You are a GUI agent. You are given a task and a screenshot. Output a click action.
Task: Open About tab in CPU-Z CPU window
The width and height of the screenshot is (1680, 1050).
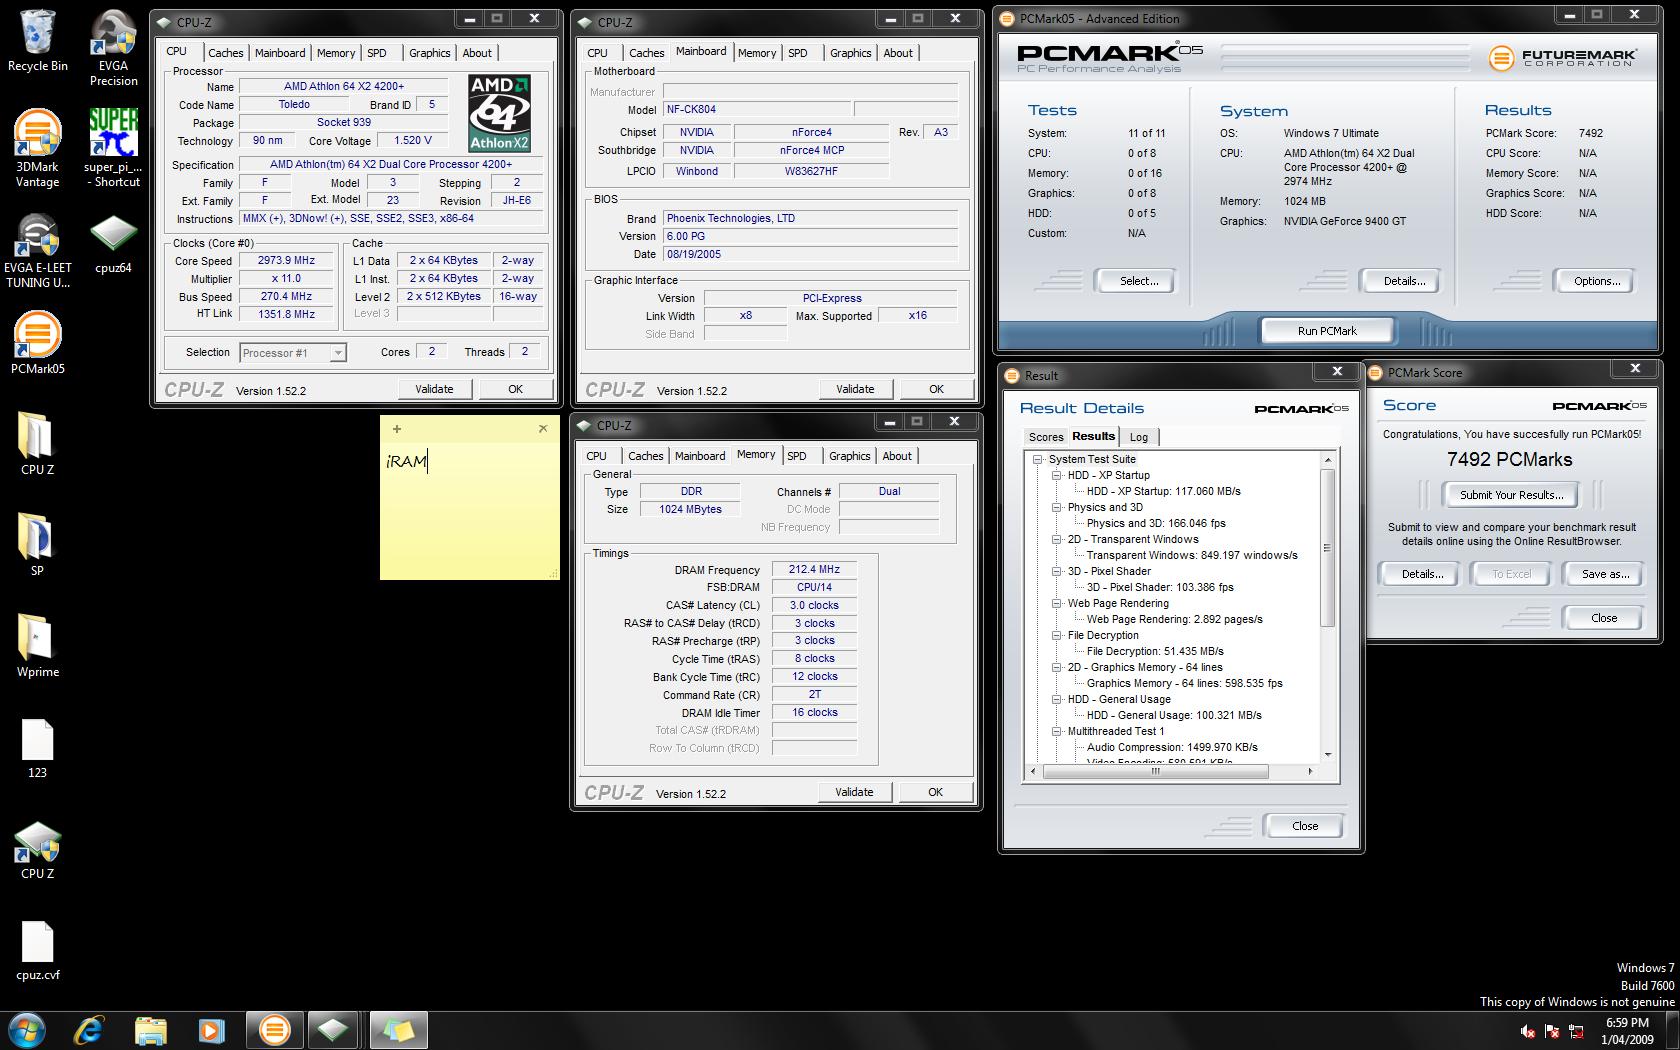pos(477,53)
